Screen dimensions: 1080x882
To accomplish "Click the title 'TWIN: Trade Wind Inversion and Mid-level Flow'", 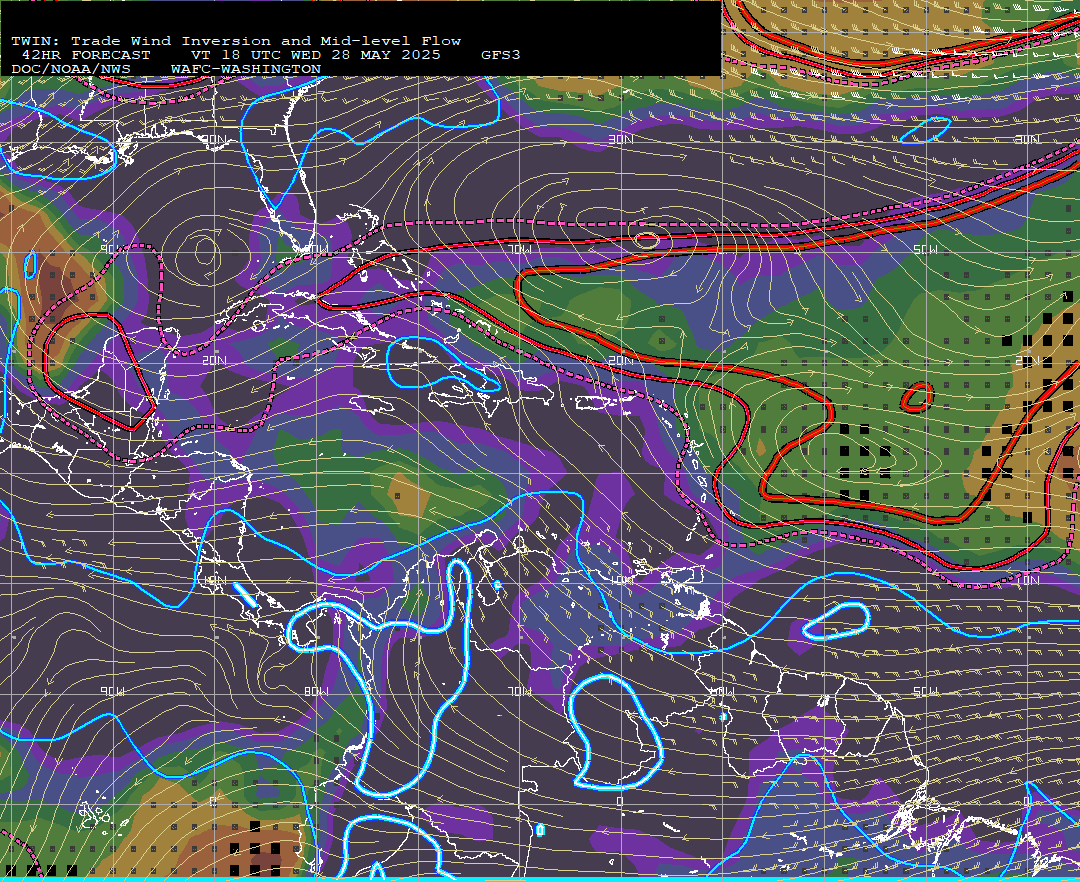I will pos(236,41).
